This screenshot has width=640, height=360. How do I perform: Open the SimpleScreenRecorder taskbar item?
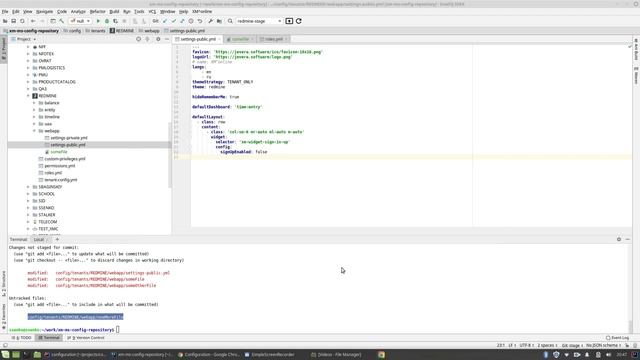(270, 355)
